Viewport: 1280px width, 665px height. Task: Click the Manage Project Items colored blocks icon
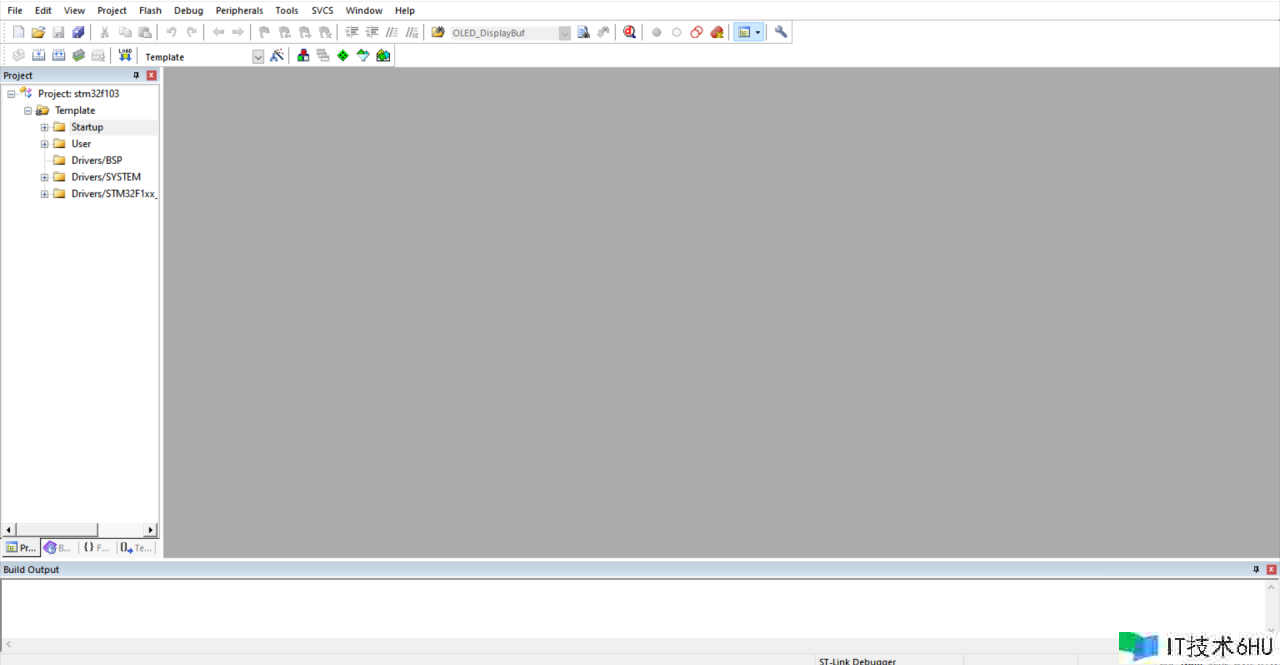(x=303, y=56)
